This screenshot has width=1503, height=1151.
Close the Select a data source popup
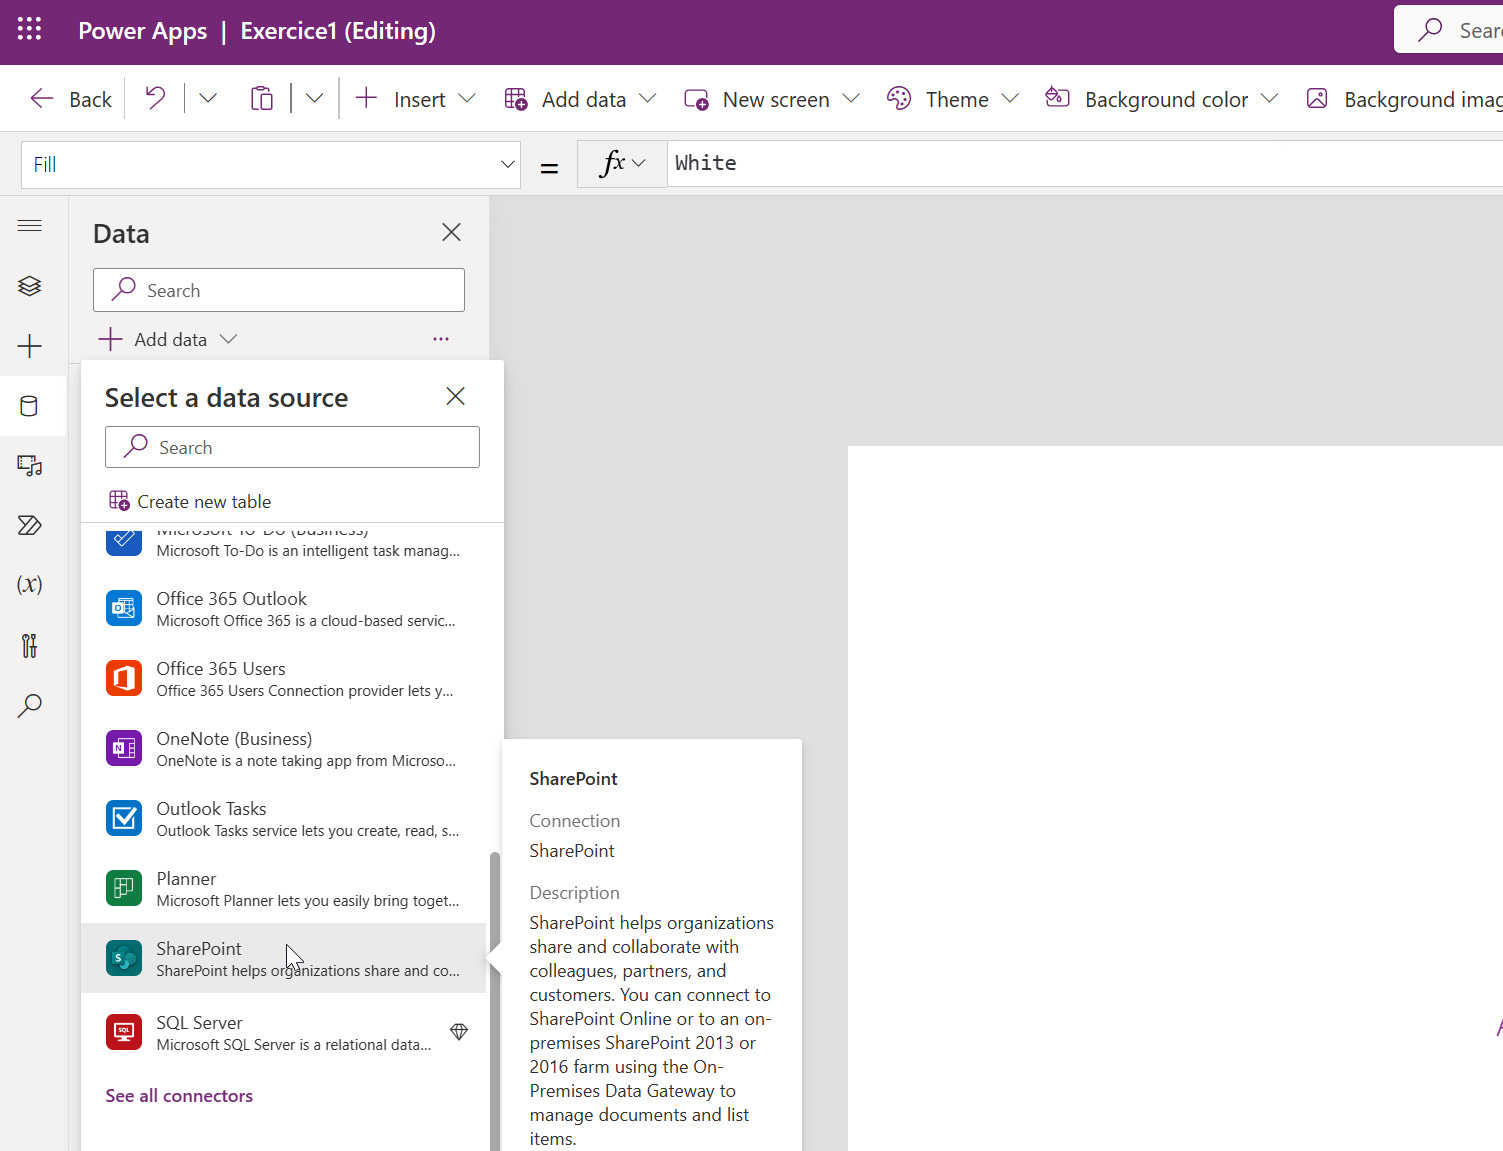pyautogui.click(x=455, y=396)
